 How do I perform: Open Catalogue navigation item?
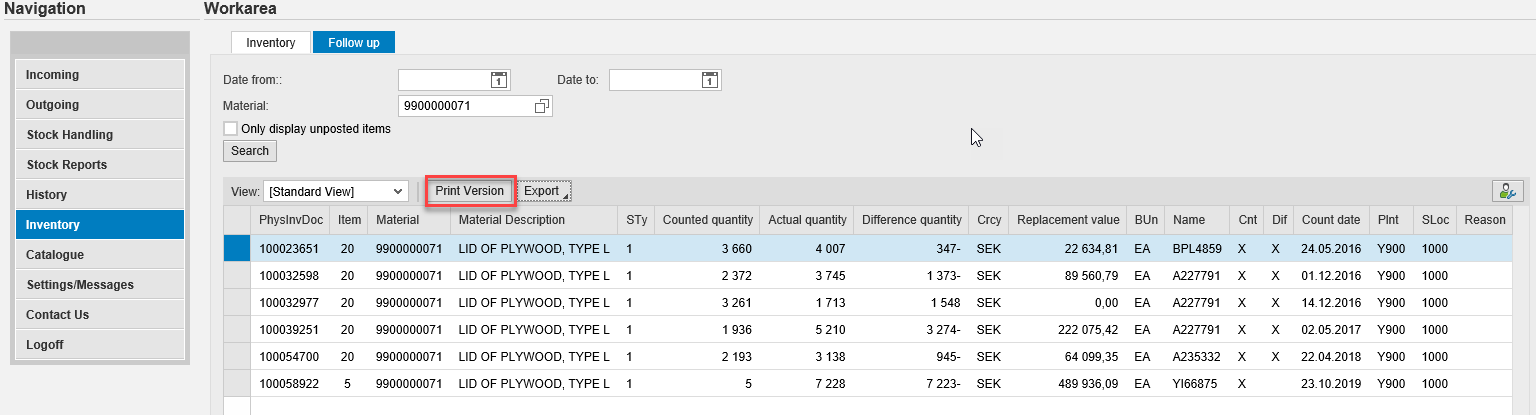tap(100, 255)
